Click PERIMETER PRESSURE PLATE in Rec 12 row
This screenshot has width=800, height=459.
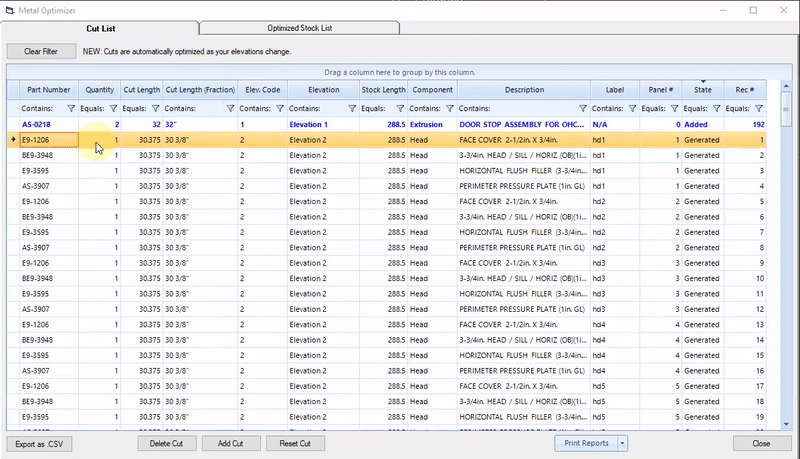(x=524, y=309)
